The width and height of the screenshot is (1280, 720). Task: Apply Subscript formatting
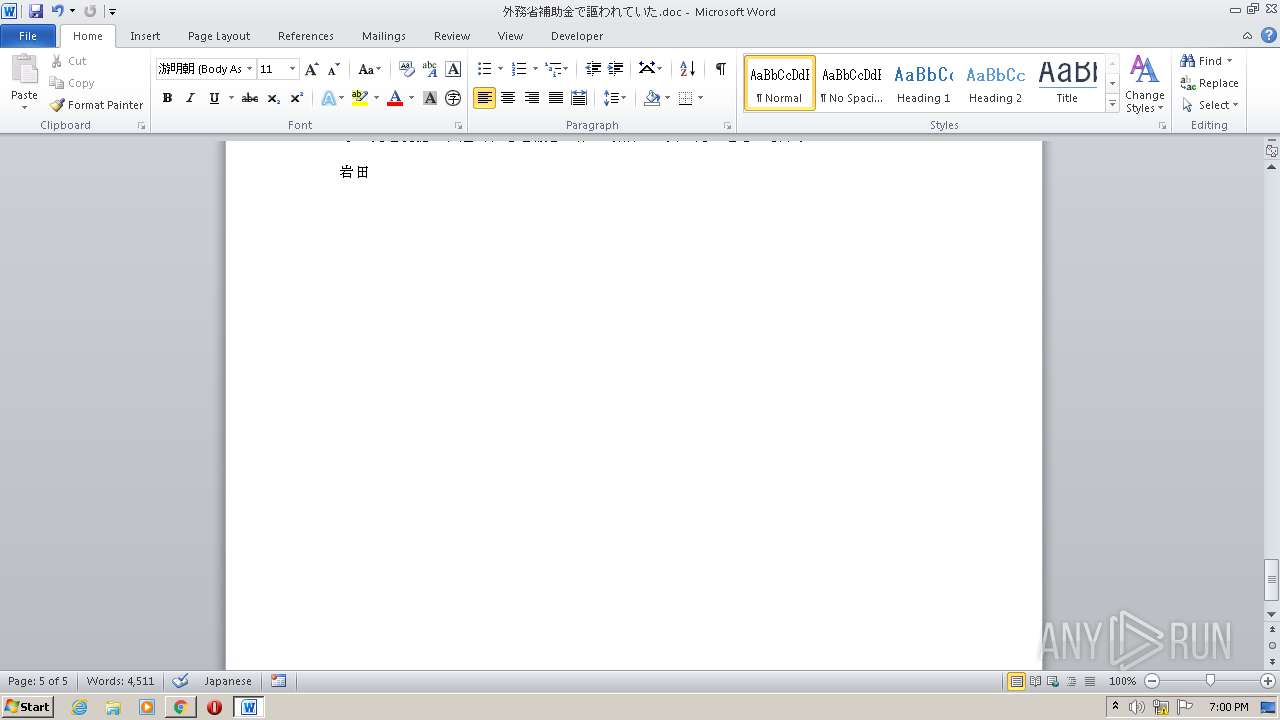point(274,98)
